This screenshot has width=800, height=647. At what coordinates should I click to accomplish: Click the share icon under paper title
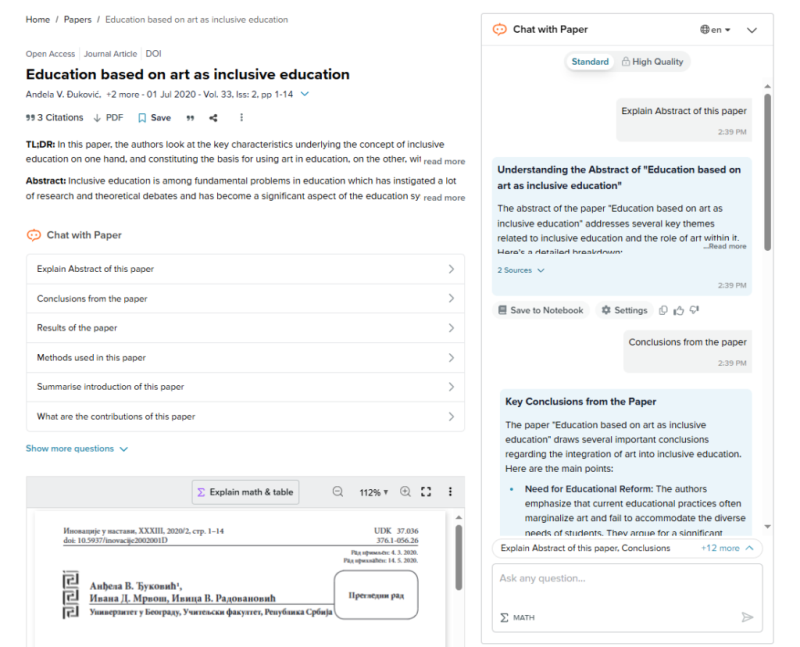tap(213, 118)
